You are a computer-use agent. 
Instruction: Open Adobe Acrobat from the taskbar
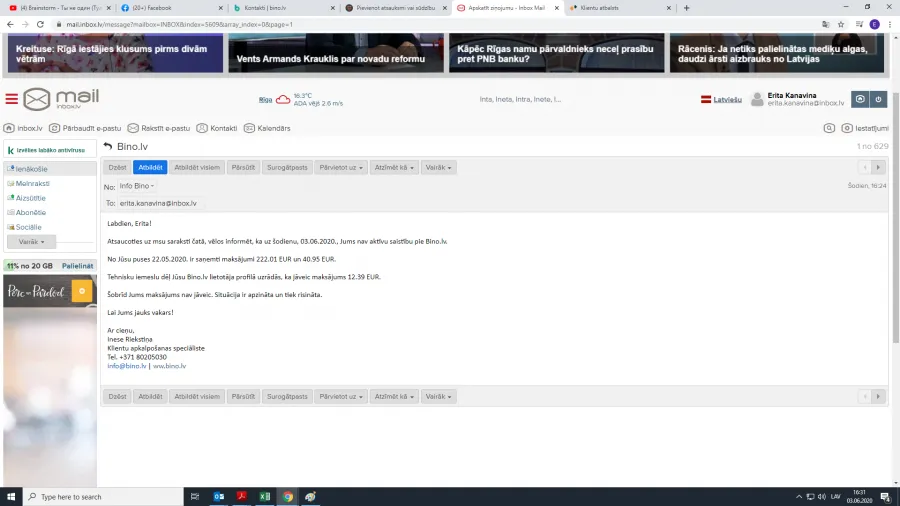point(242,497)
